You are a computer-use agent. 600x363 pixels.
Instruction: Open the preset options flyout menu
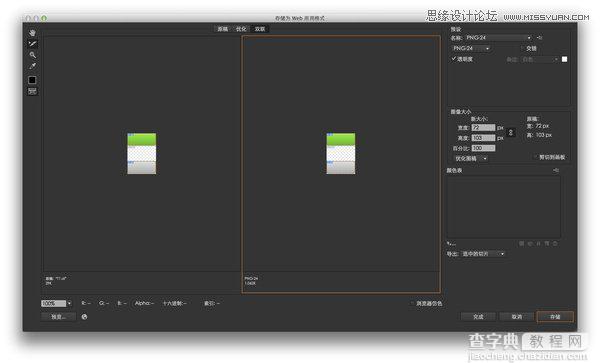(540, 38)
